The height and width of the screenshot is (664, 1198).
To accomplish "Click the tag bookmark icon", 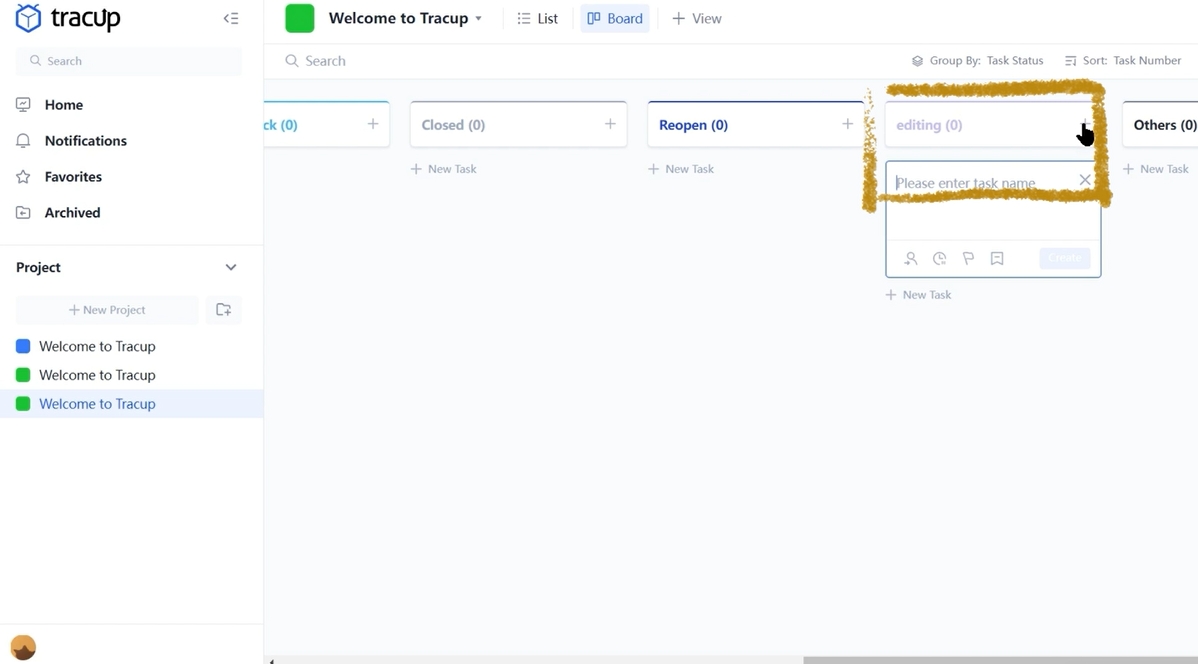I will tap(997, 258).
